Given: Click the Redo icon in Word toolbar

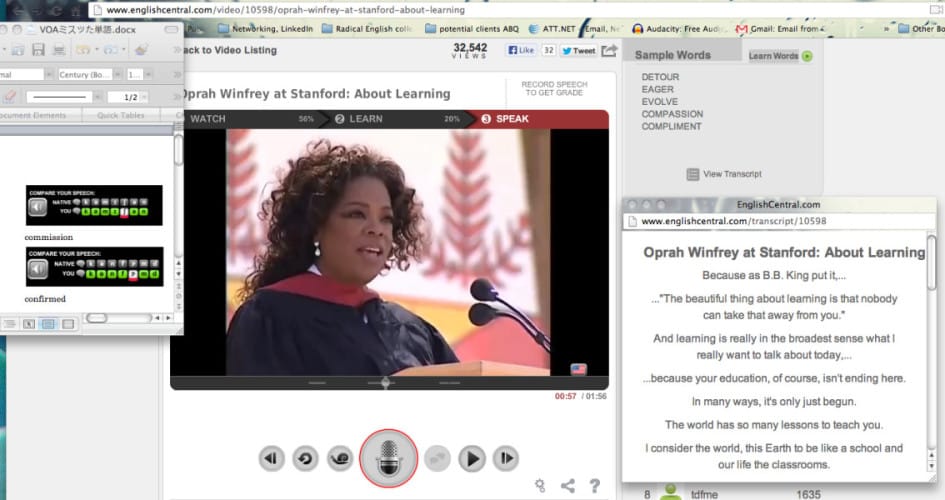Looking at the screenshot, I should (111, 49).
